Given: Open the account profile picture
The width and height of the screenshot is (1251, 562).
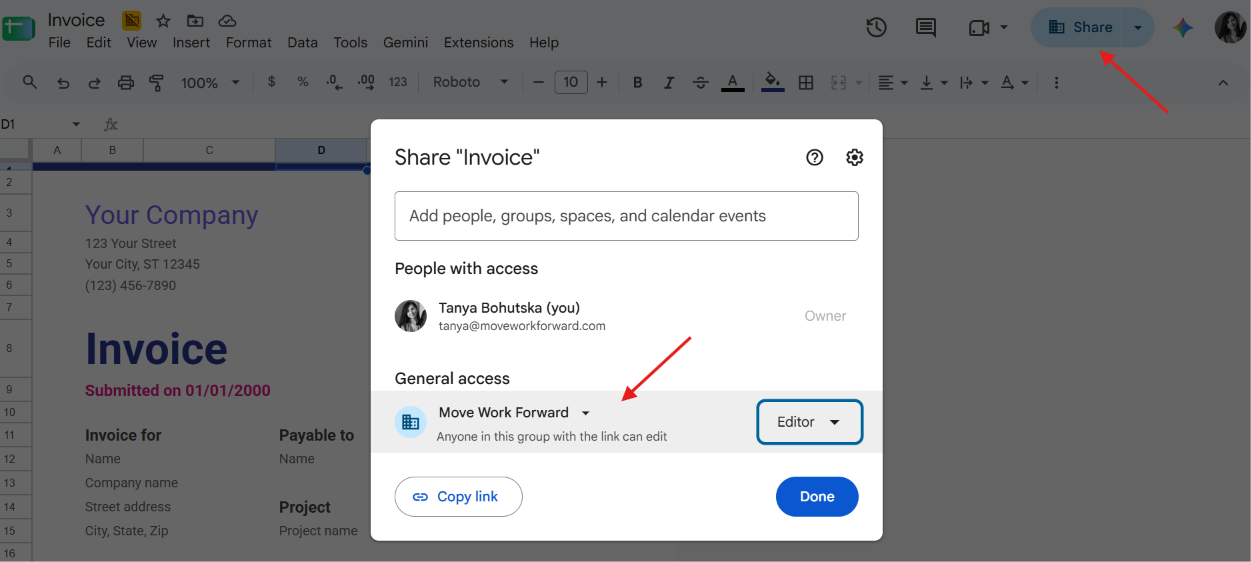Looking at the screenshot, I should [1230, 28].
